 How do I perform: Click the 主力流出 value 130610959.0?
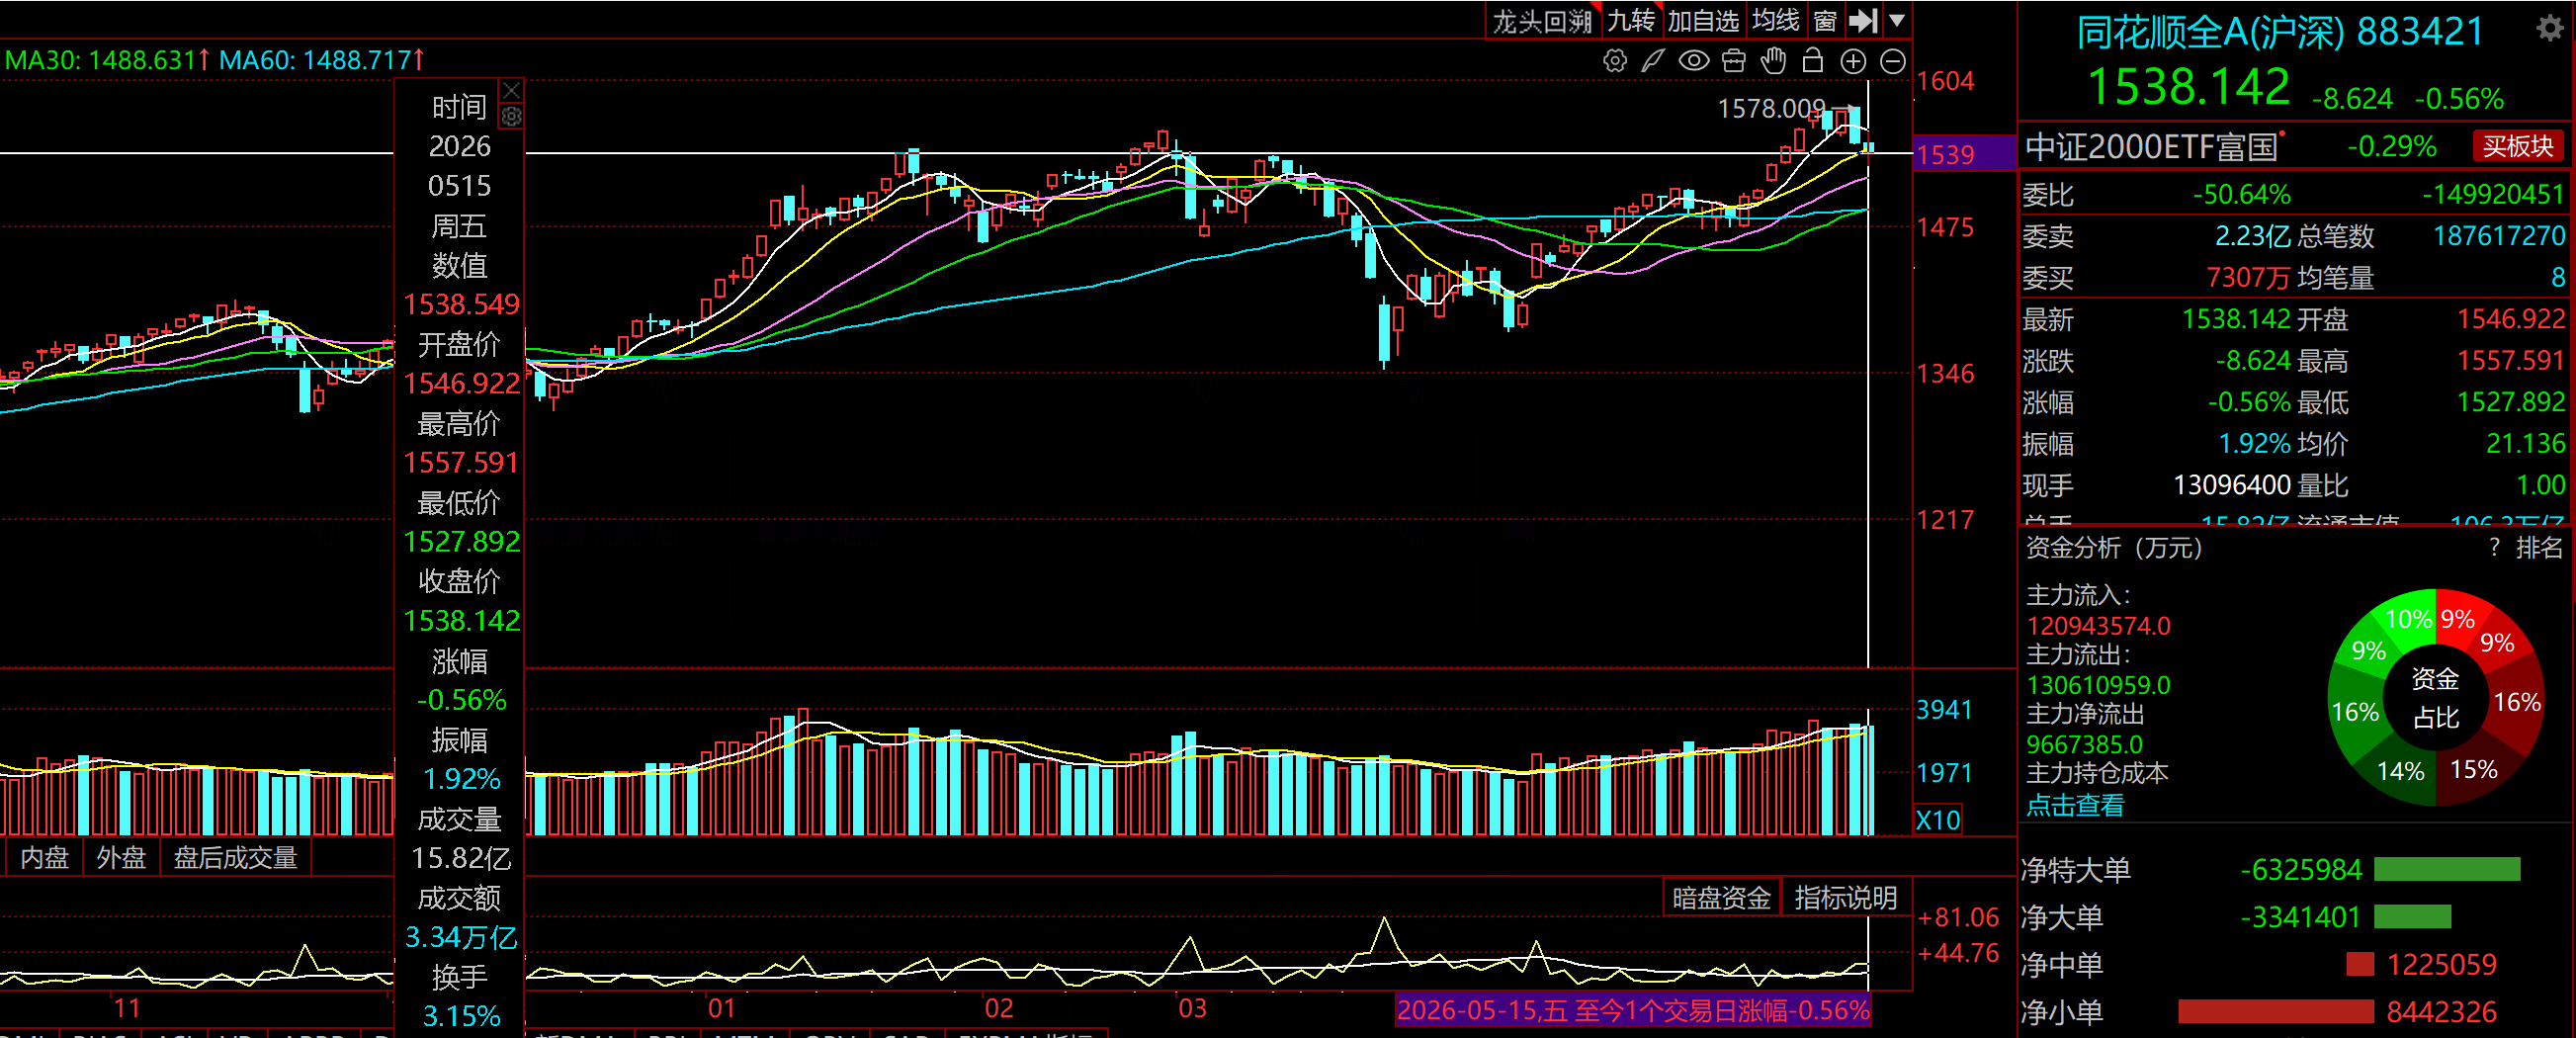(2098, 685)
